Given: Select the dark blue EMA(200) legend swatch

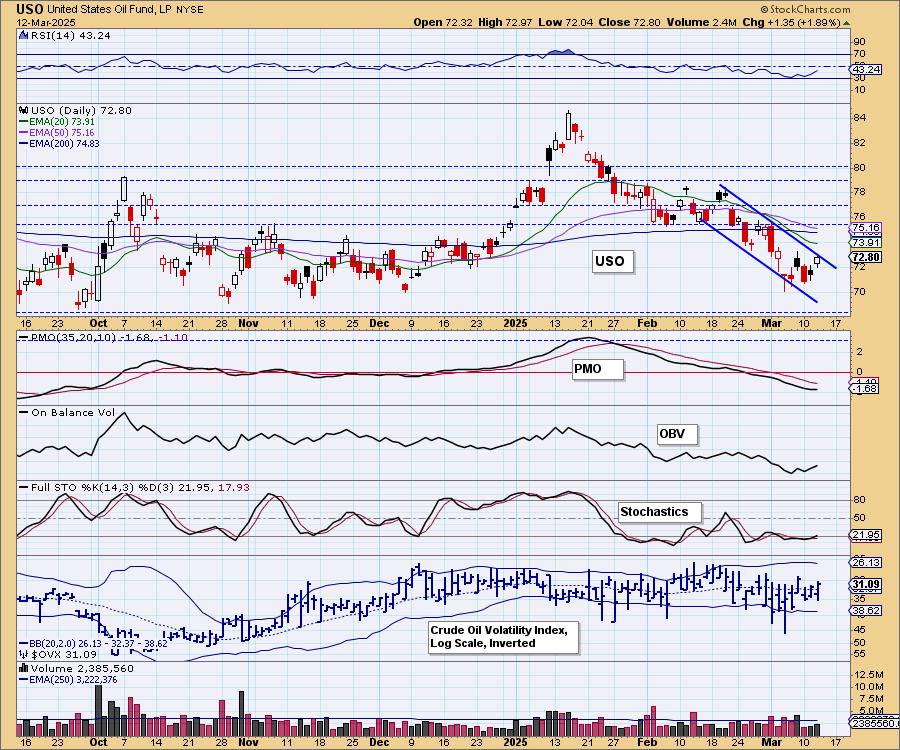Looking at the screenshot, I should point(24,143).
